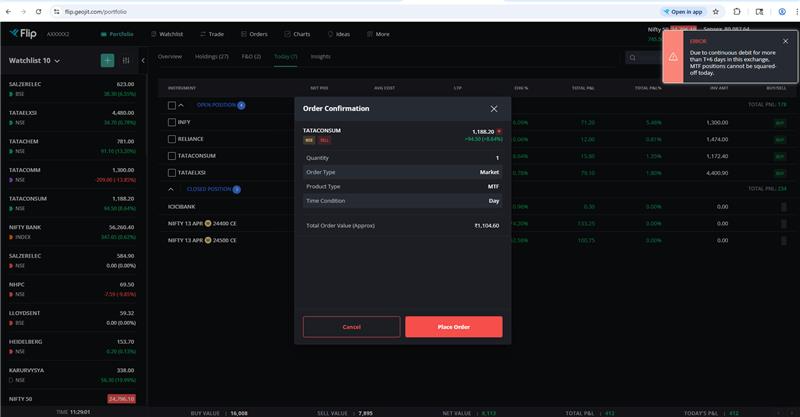Click the action icon in the NIFTY 24400 CE row
The image size is (800, 417).
784,224
